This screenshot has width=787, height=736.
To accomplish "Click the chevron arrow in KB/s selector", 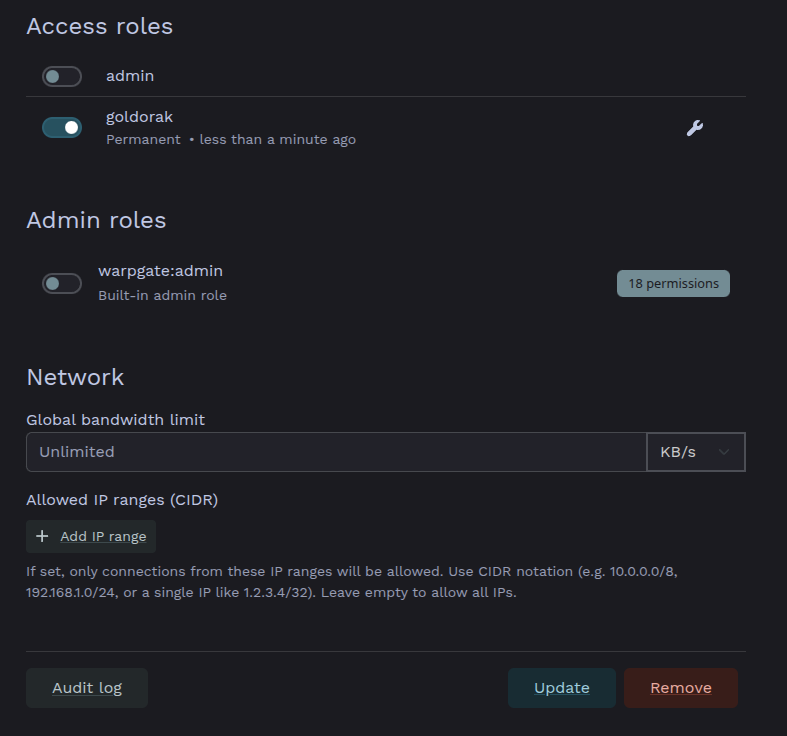I will click(x=724, y=452).
